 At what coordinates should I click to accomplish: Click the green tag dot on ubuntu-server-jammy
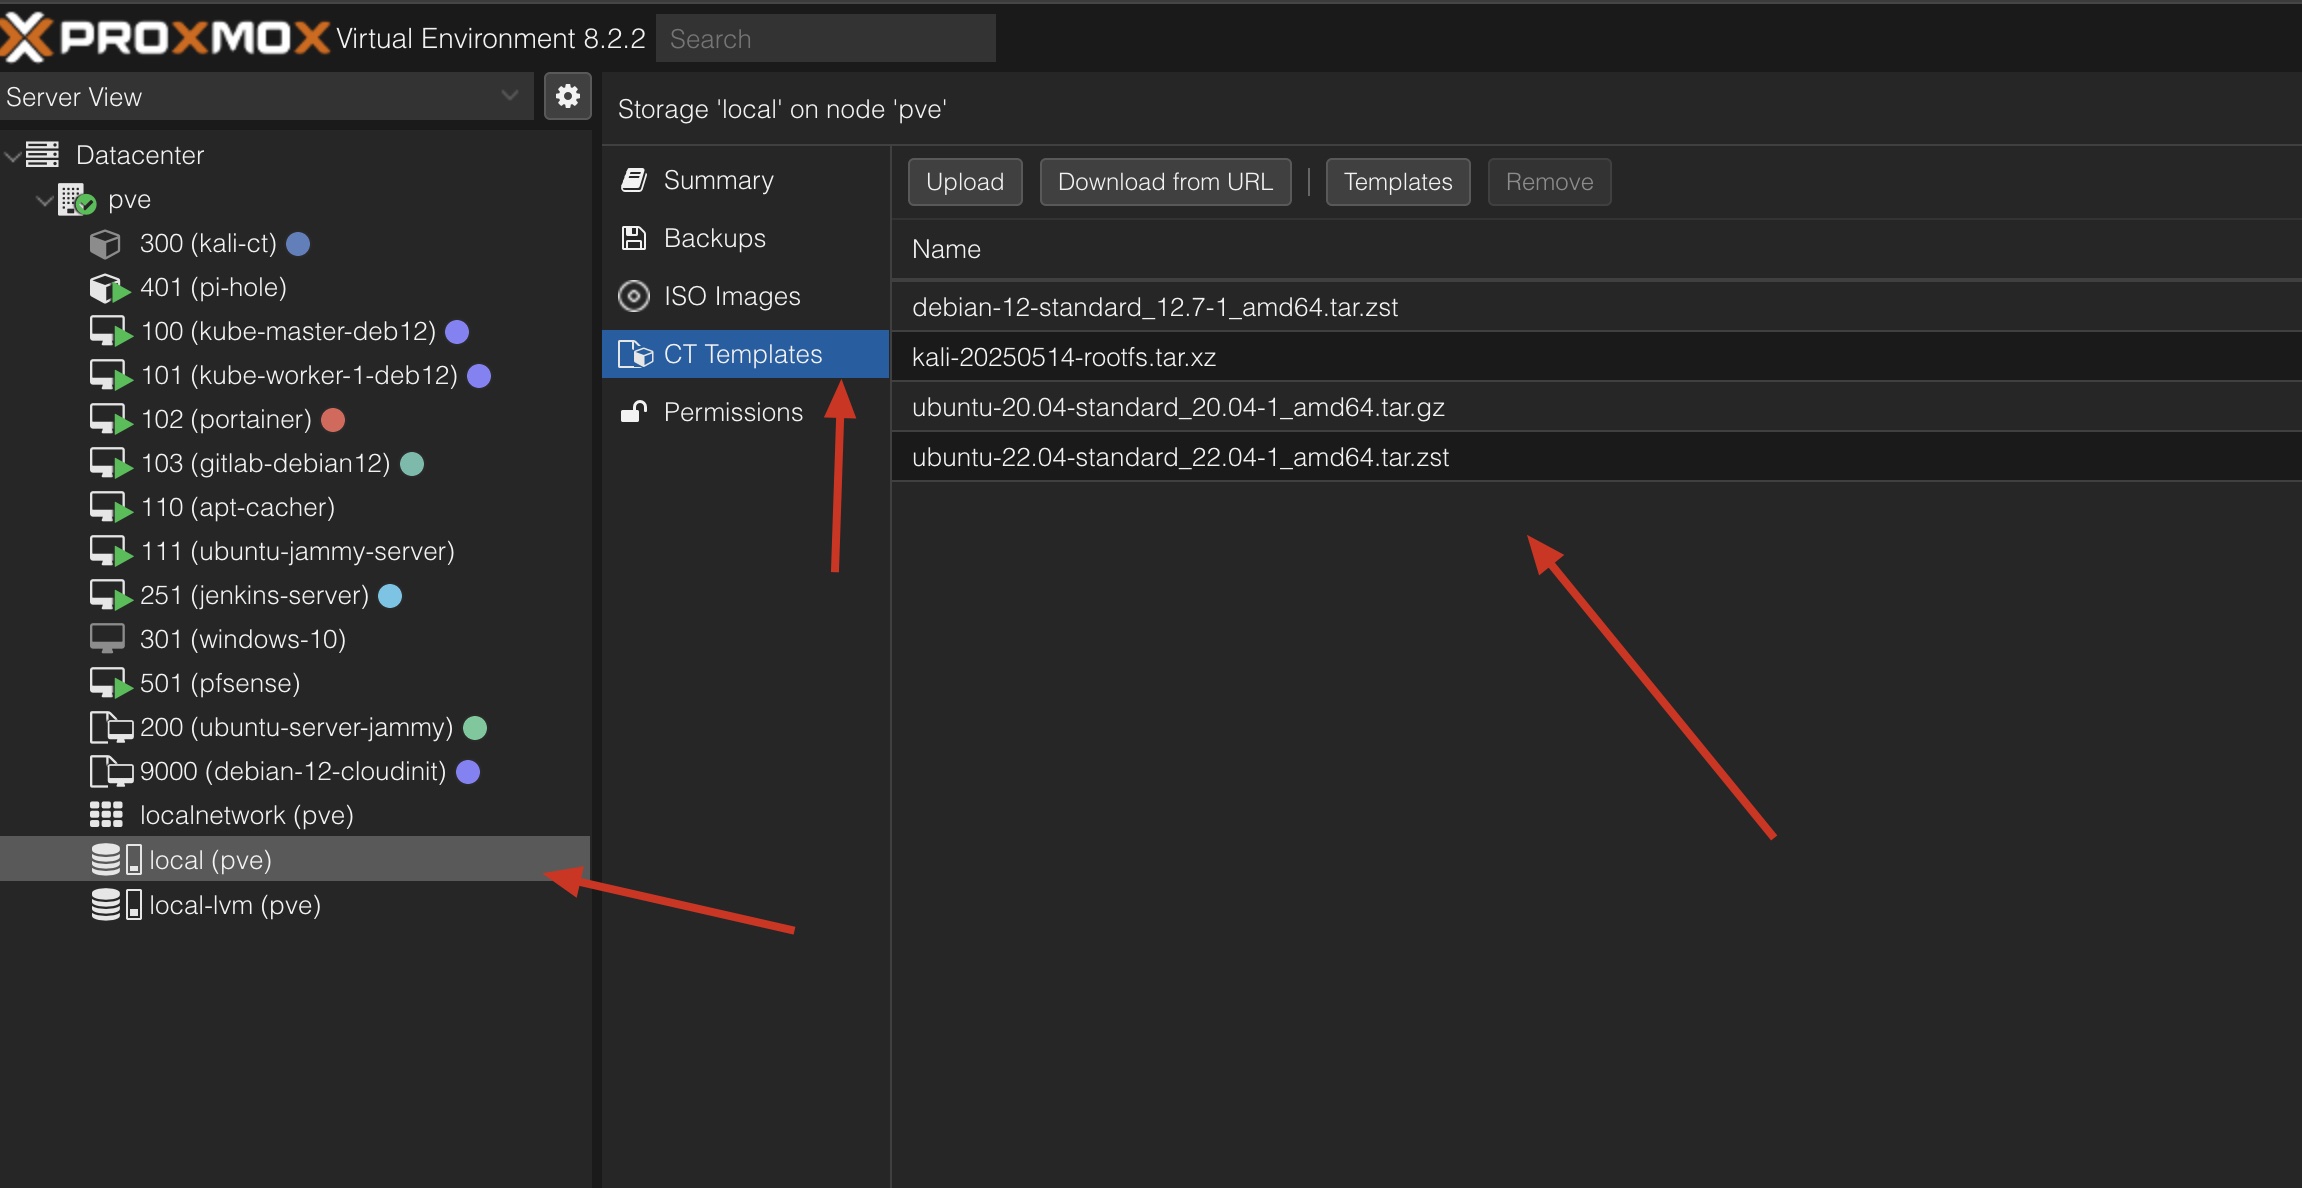(x=475, y=728)
